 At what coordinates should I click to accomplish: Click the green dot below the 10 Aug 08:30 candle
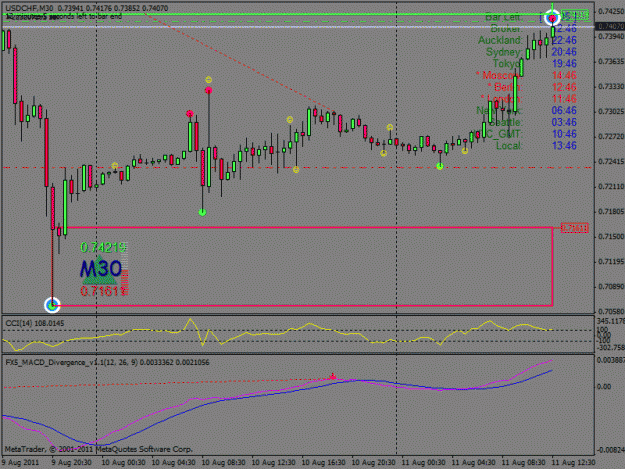[202, 212]
